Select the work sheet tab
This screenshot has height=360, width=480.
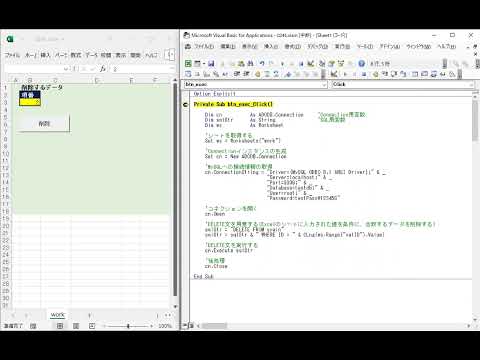coord(57,314)
